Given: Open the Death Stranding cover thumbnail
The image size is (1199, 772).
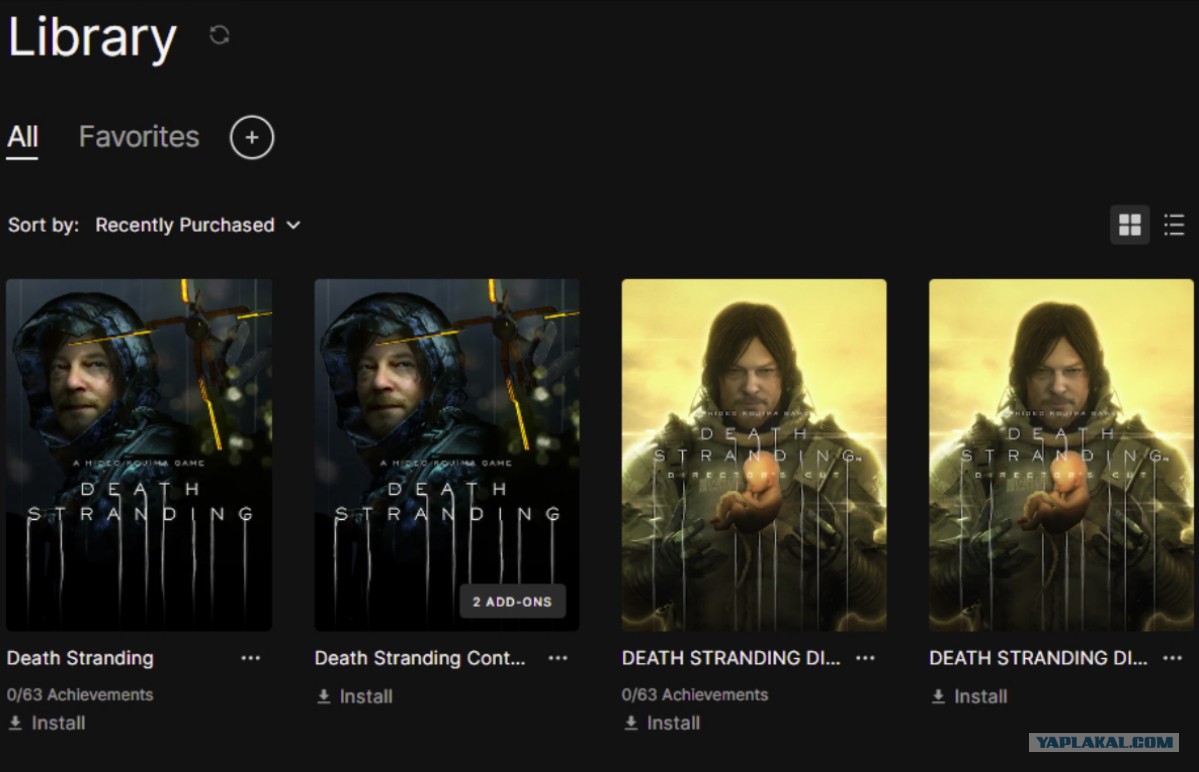Looking at the screenshot, I should [139, 455].
